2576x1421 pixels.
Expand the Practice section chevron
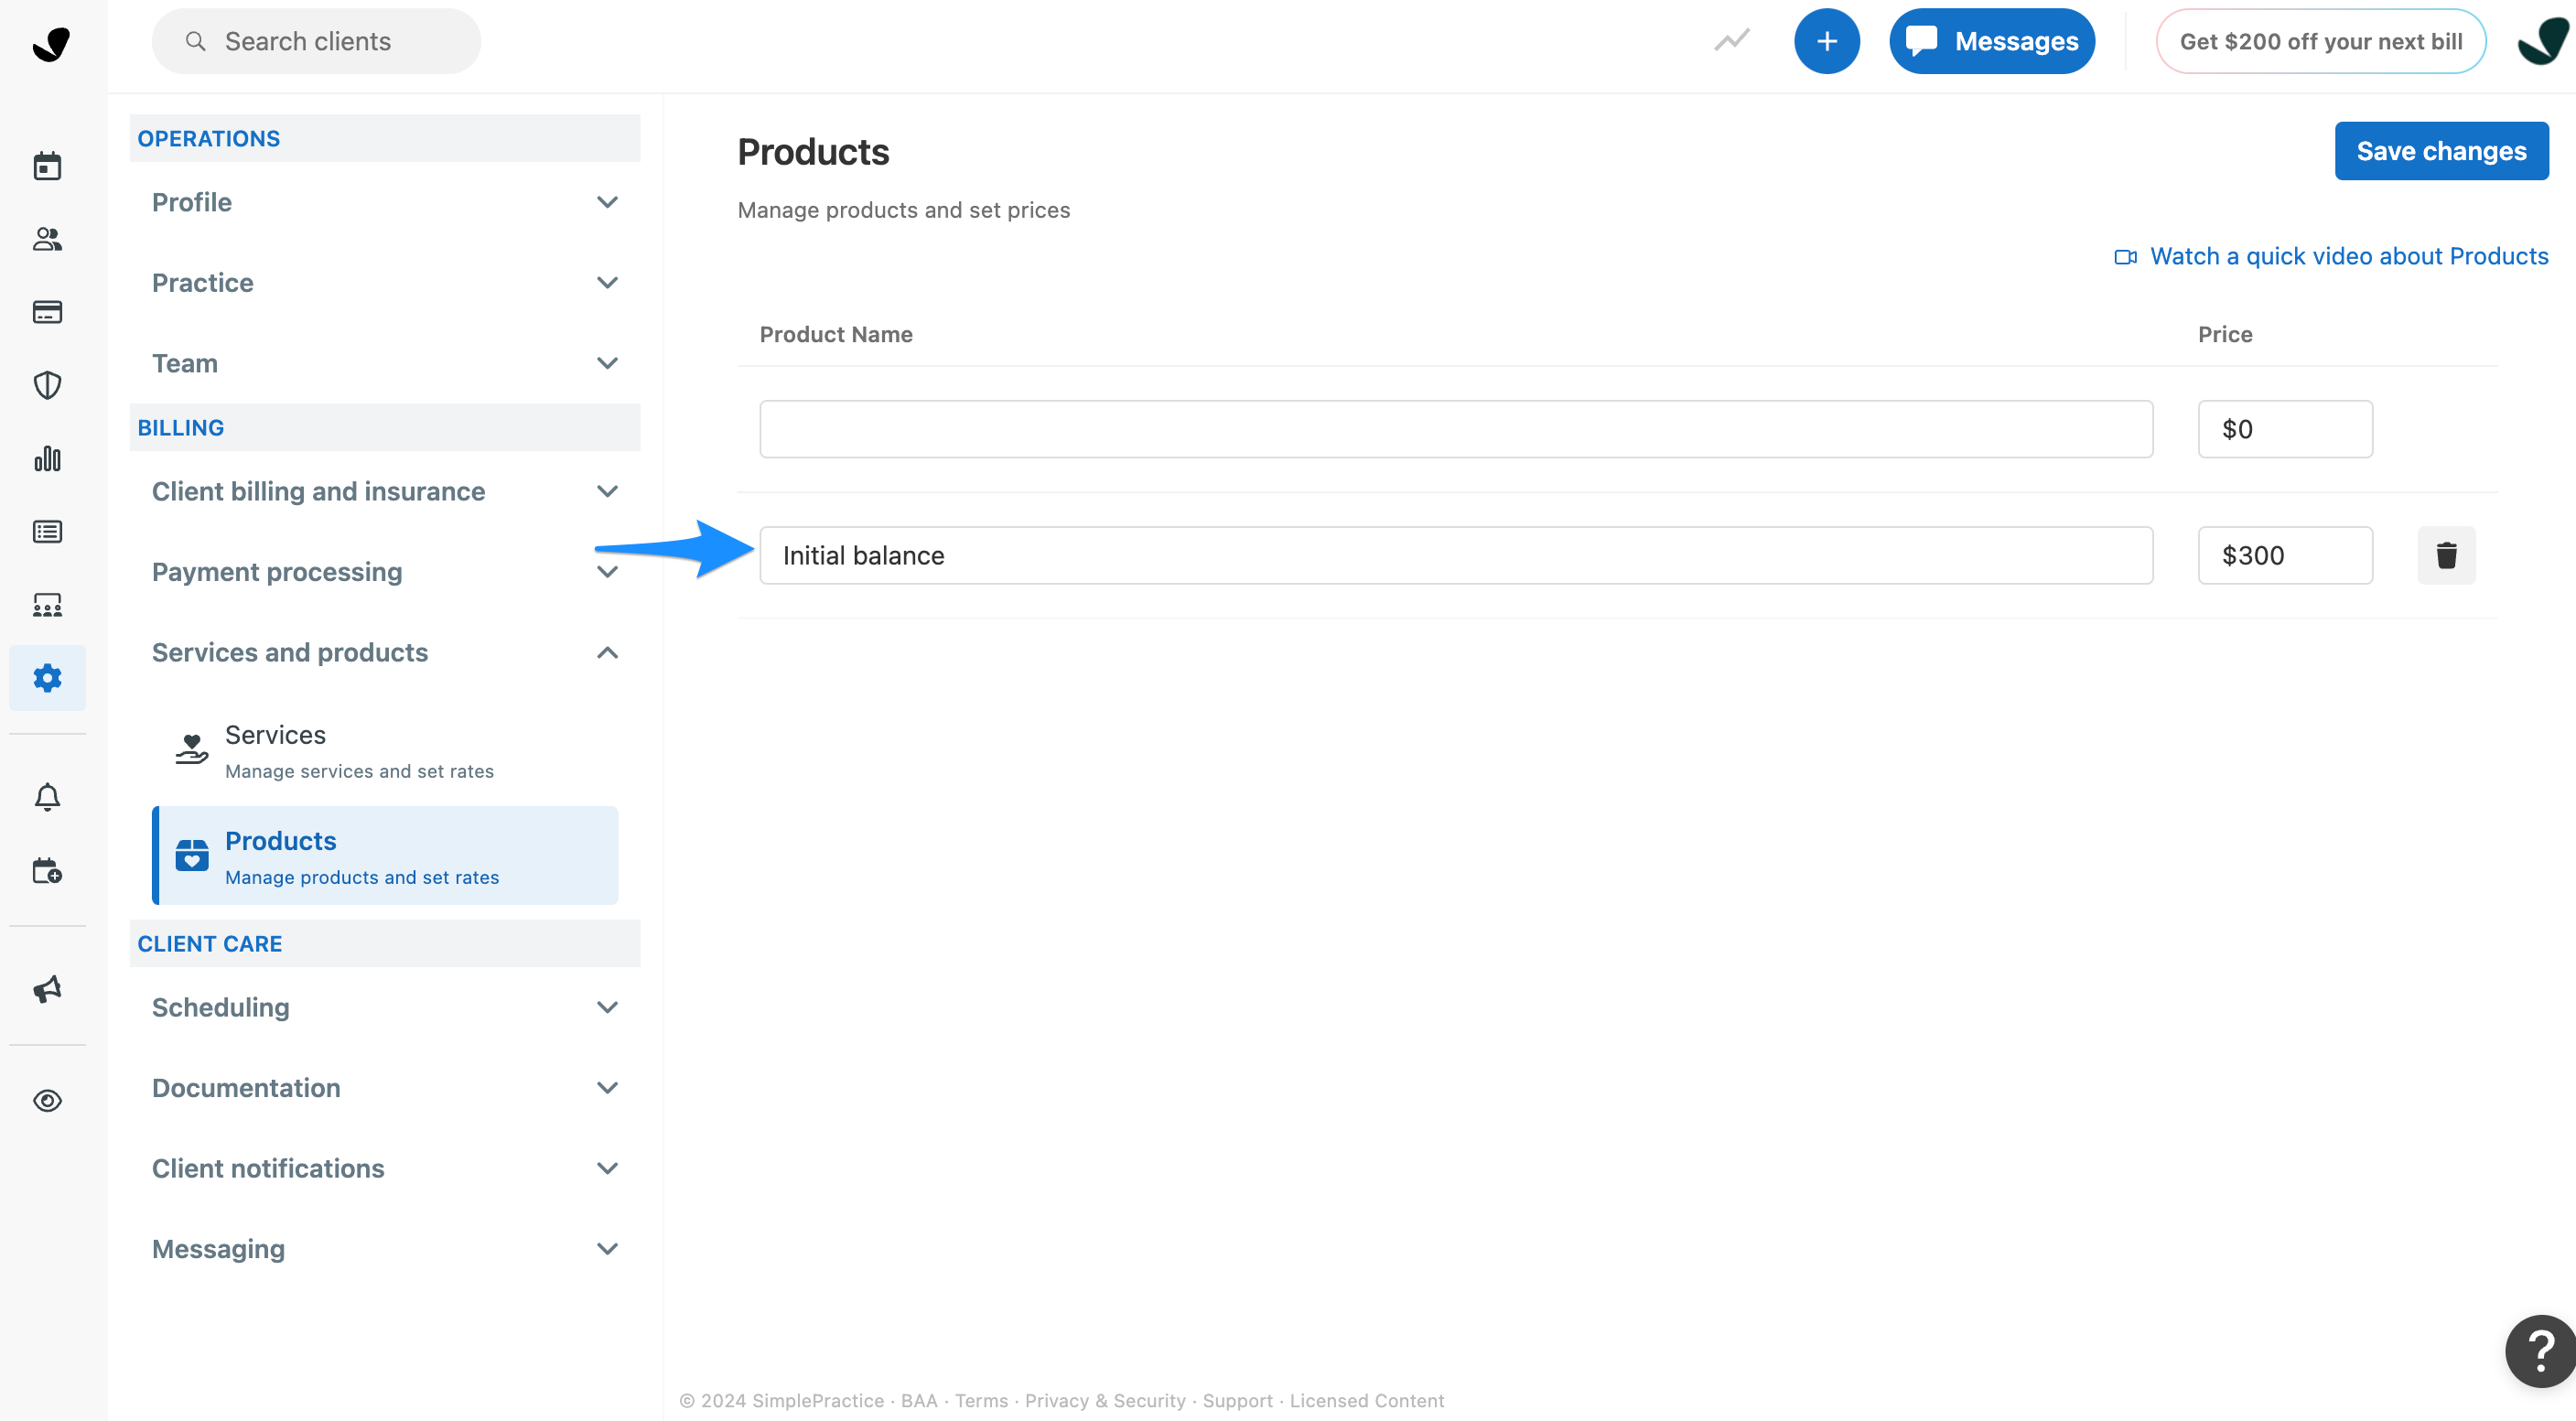(607, 282)
